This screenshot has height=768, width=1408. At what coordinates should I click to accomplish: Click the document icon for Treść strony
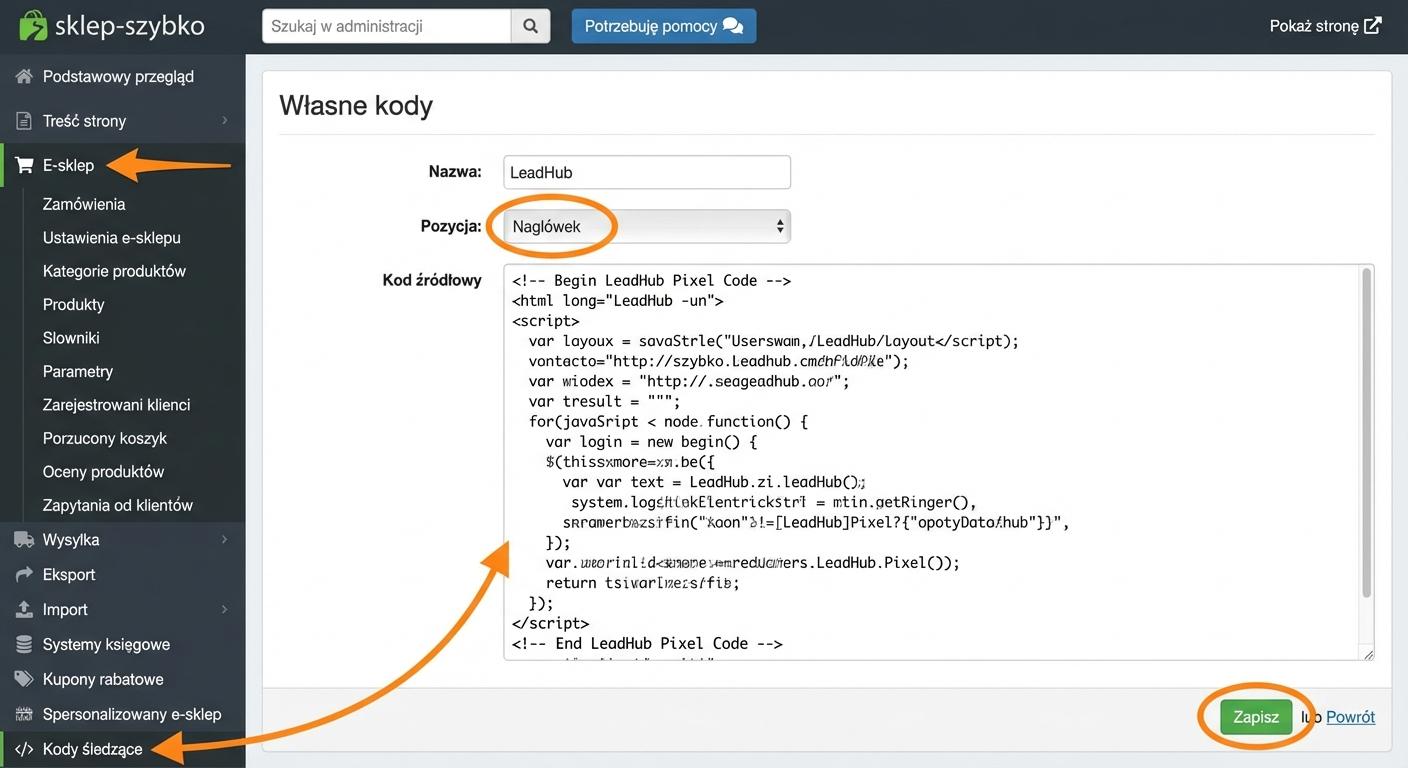[24, 121]
